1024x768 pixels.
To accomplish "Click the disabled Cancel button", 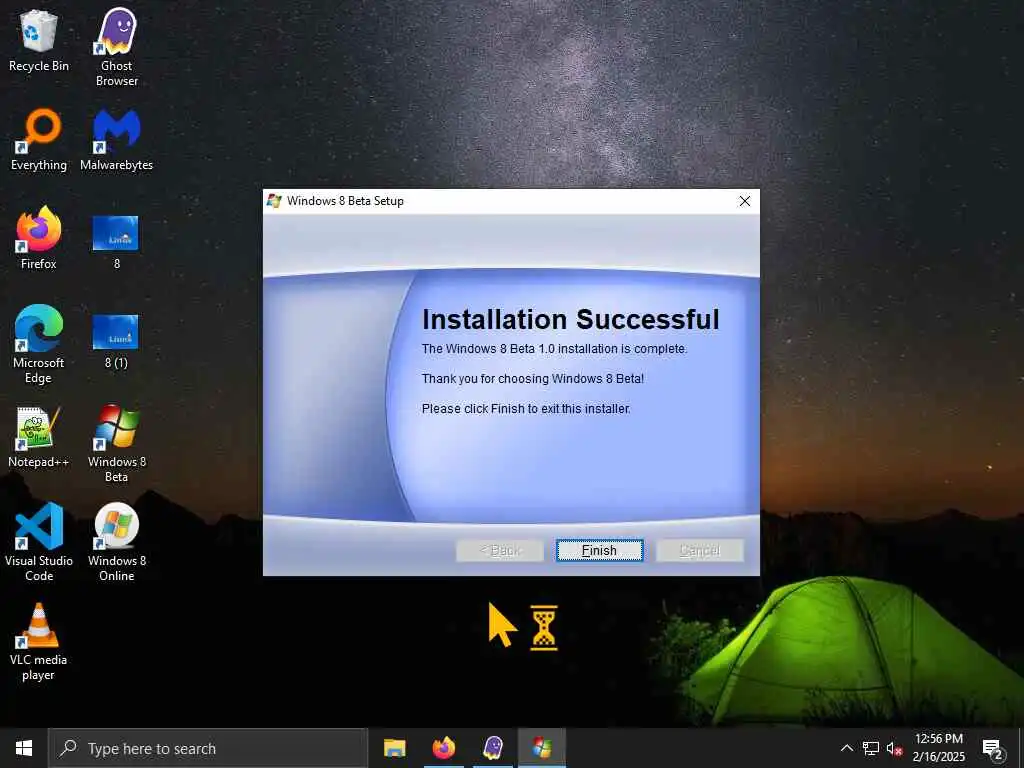I will pos(699,551).
